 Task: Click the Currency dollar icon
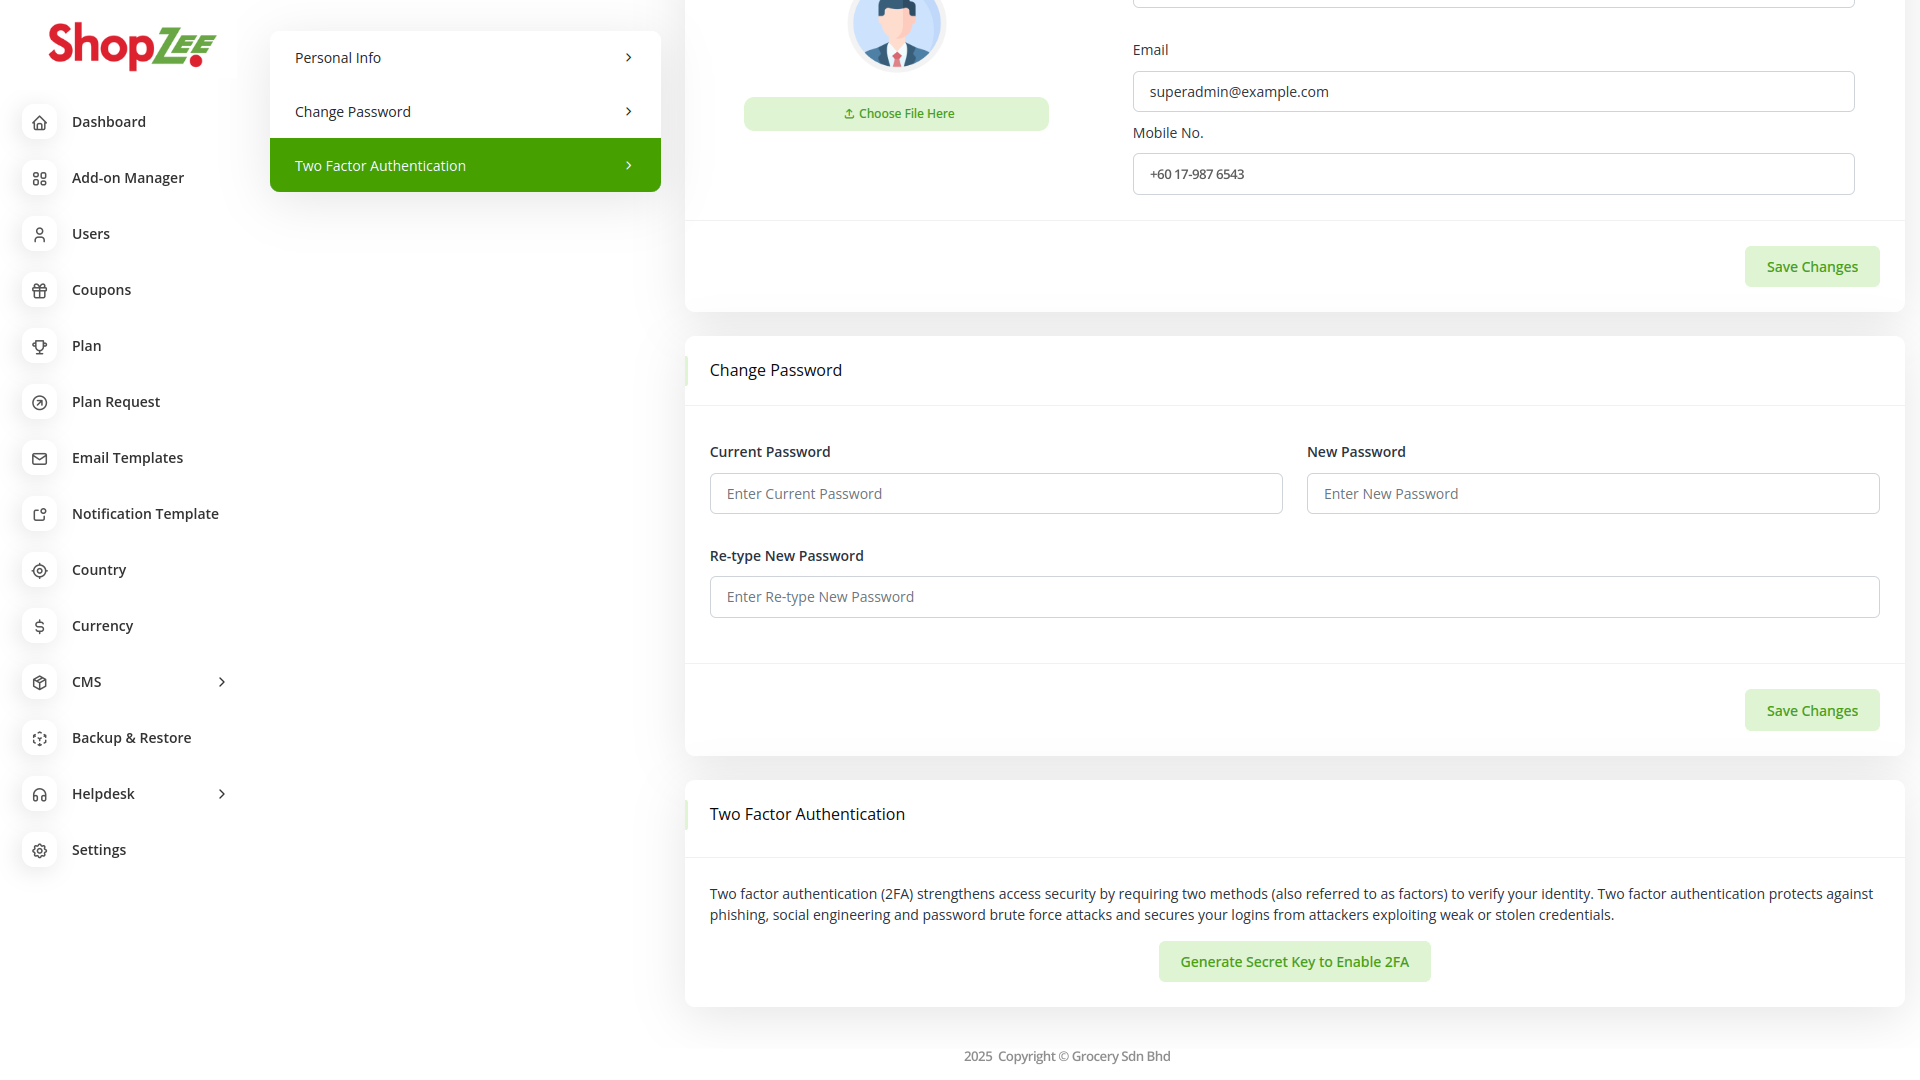point(40,626)
